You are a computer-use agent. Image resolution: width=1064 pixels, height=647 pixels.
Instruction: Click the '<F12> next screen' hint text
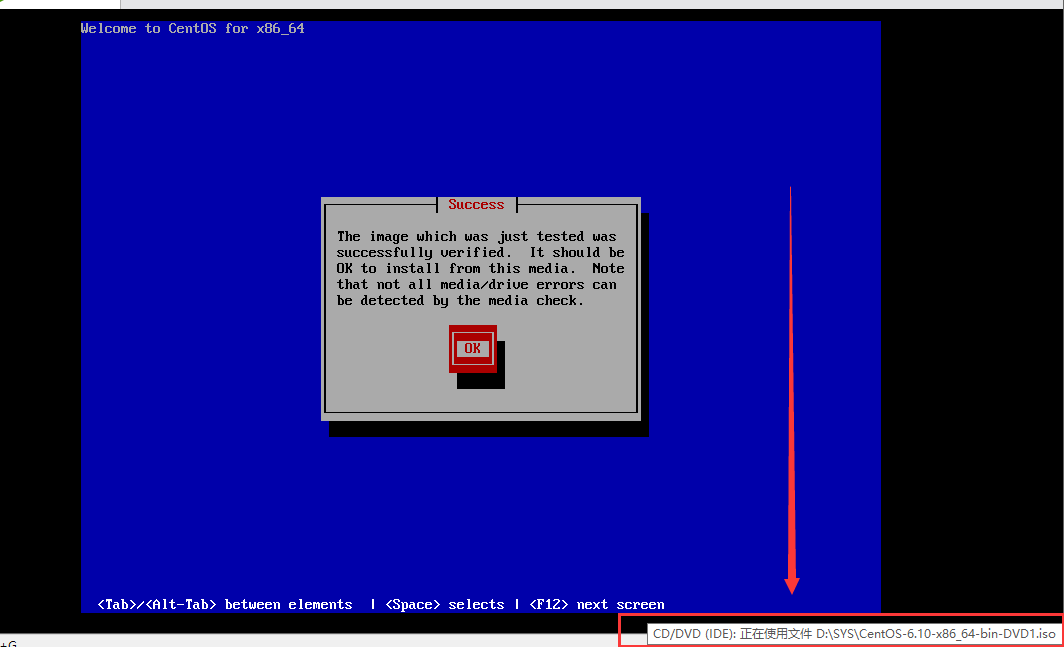[596, 604]
